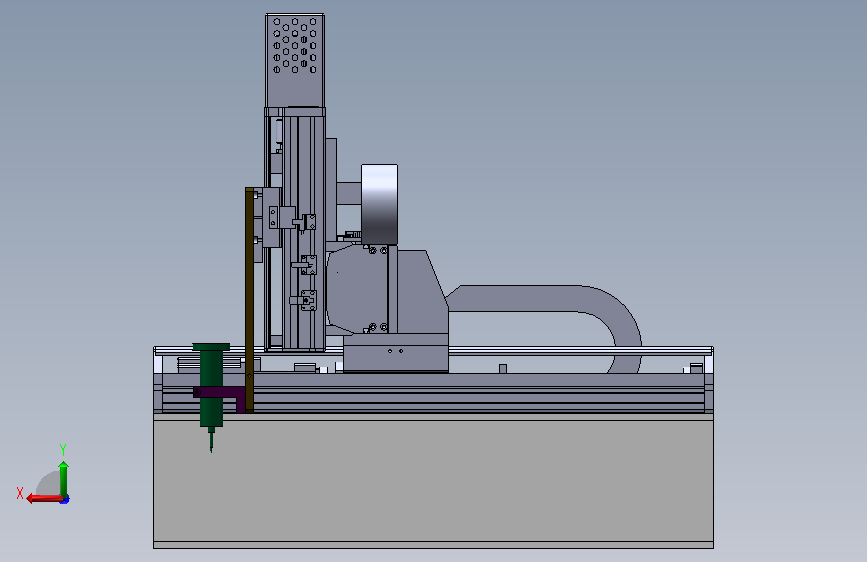Select the large gray base panel
The height and width of the screenshot is (562, 867).
tap(434, 481)
